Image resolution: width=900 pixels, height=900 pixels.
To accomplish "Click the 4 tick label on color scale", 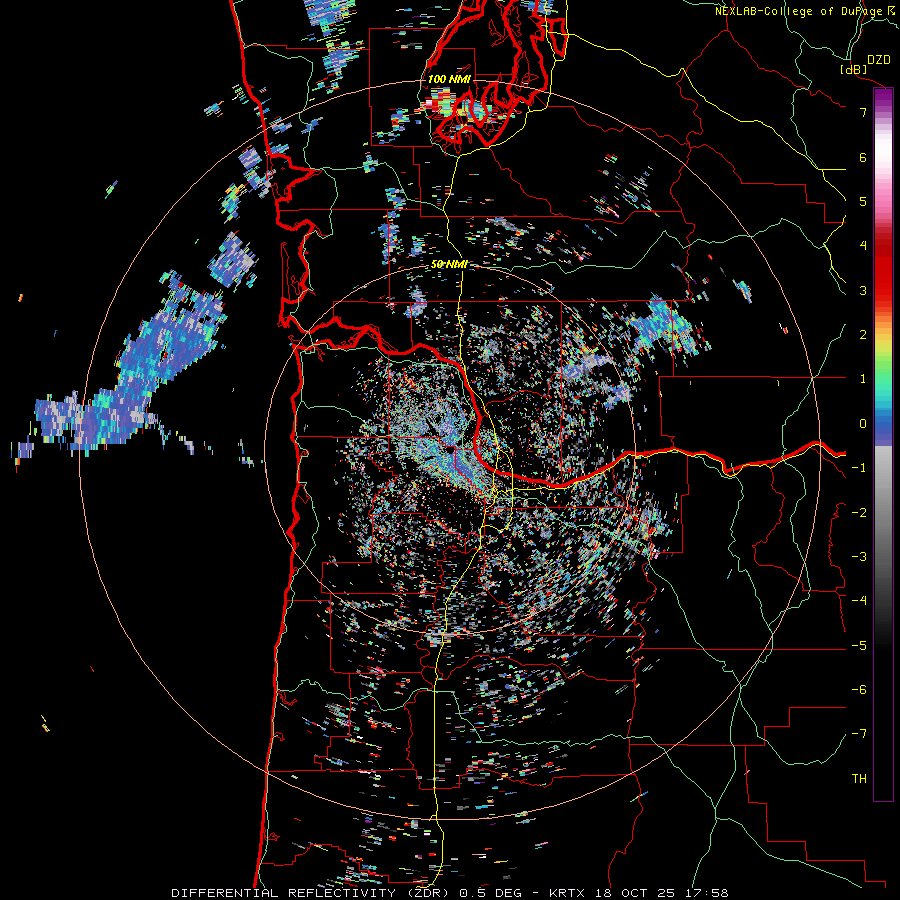I will coord(863,246).
